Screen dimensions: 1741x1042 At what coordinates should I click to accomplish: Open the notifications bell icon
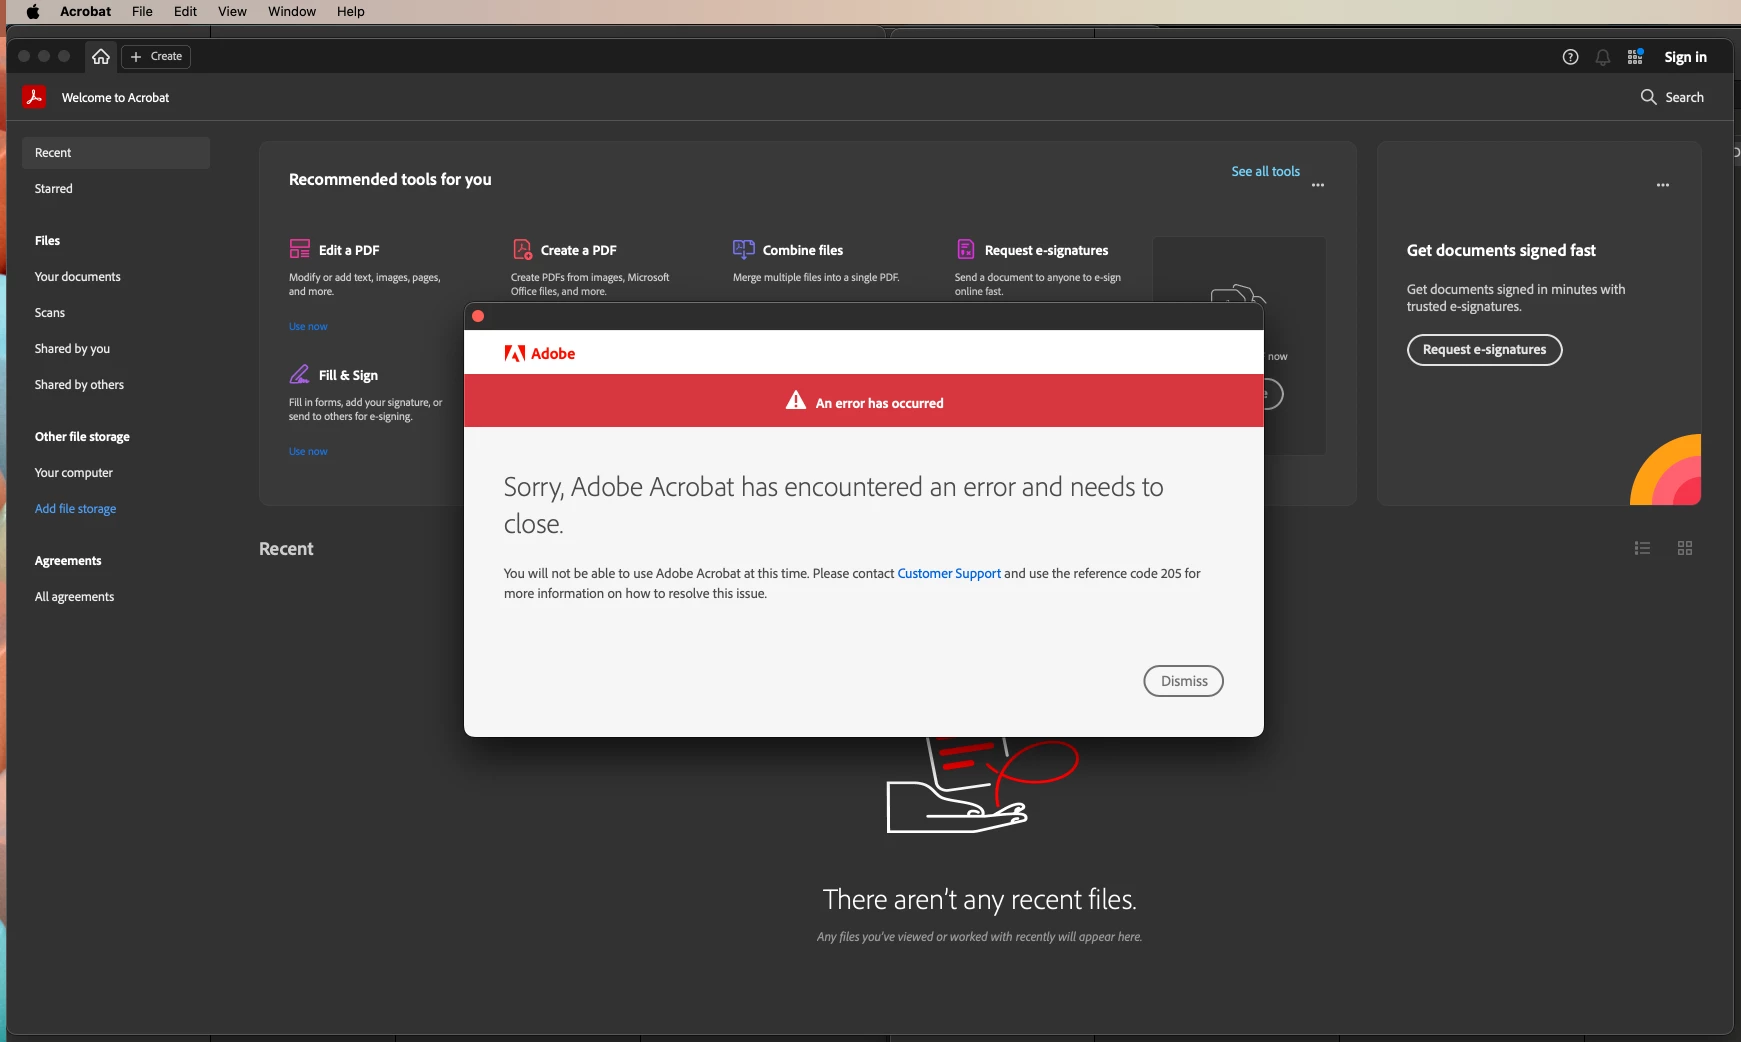1603,57
